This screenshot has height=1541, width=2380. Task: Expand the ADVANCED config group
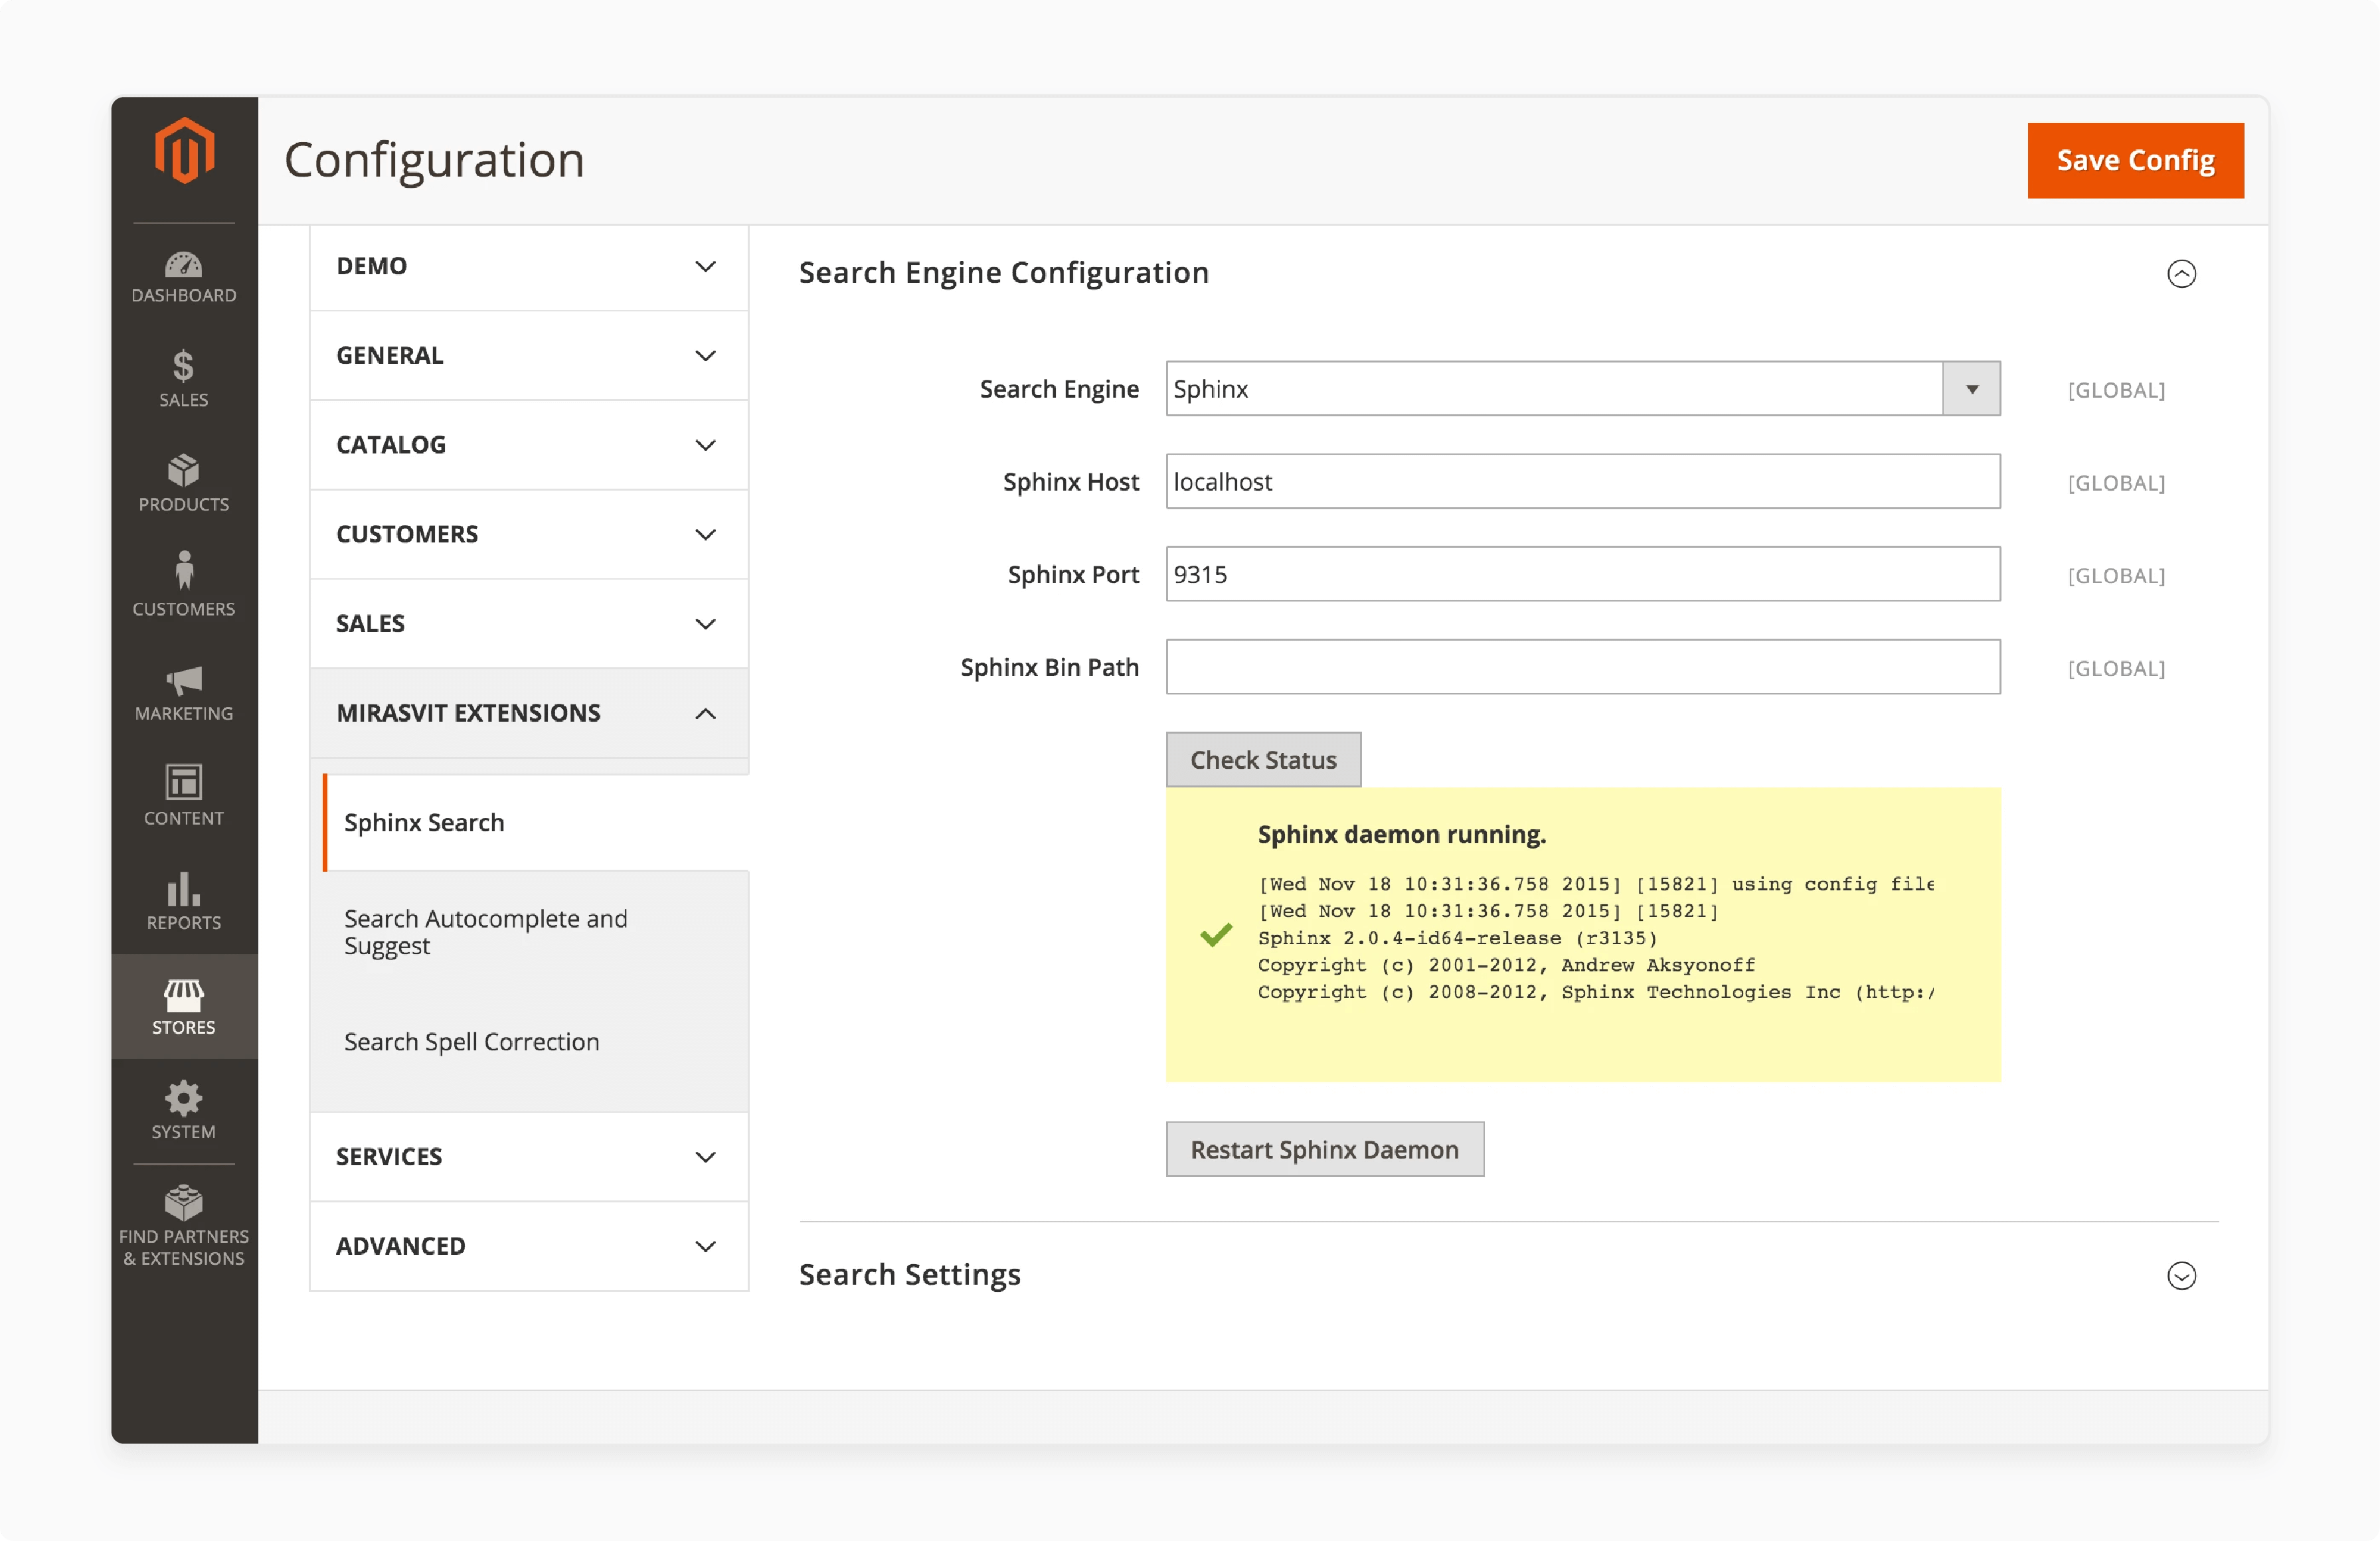(529, 1246)
